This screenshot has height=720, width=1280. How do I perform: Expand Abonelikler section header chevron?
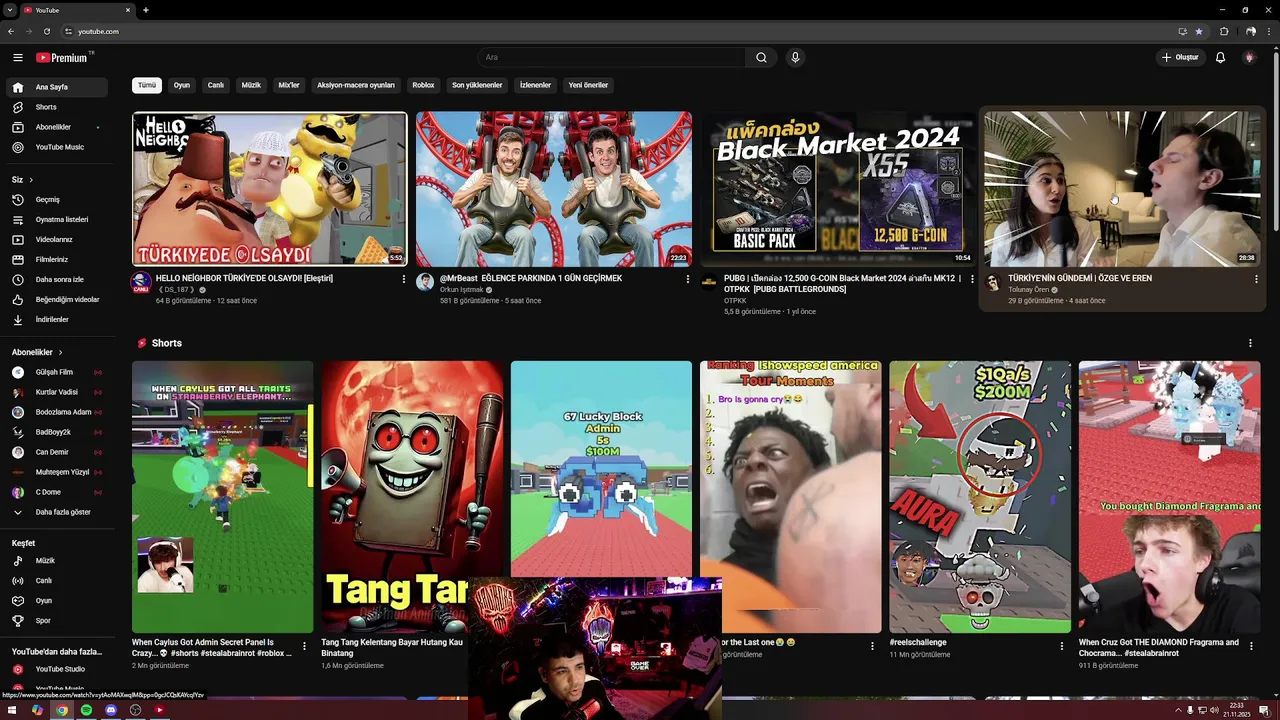60,353
